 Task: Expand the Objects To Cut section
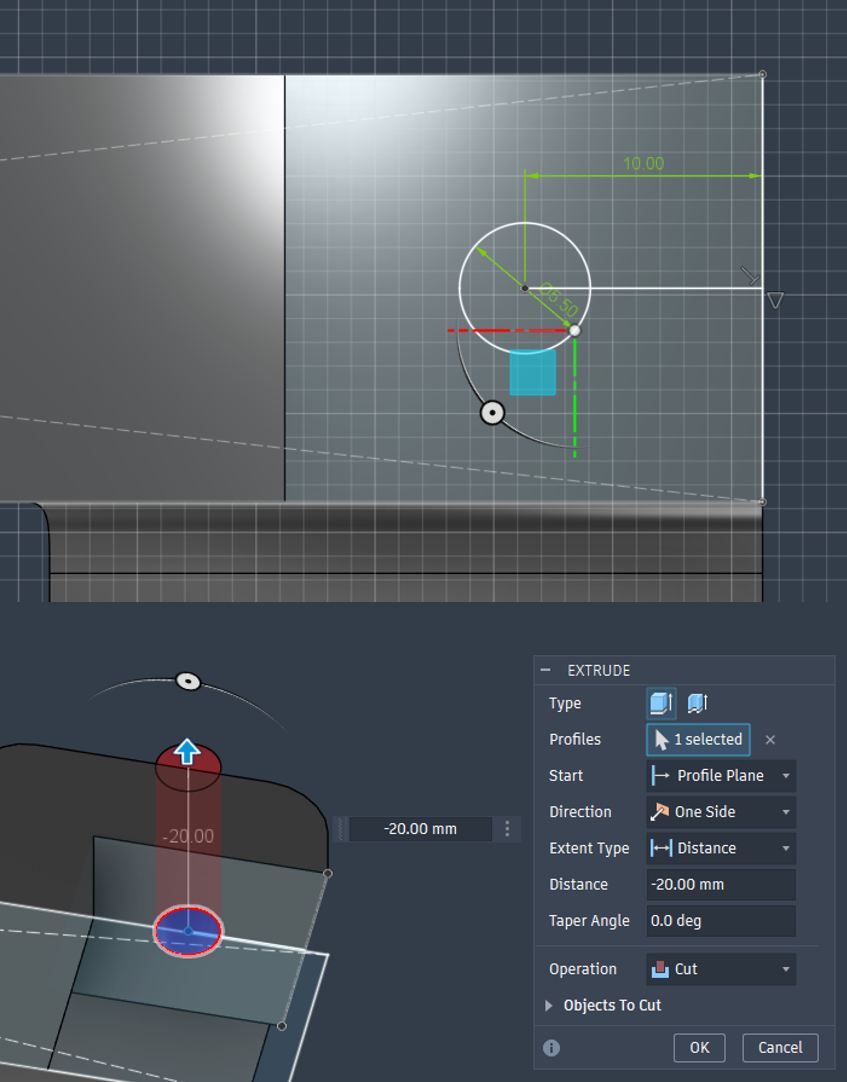pyautogui.click(x=548, y=1005)
